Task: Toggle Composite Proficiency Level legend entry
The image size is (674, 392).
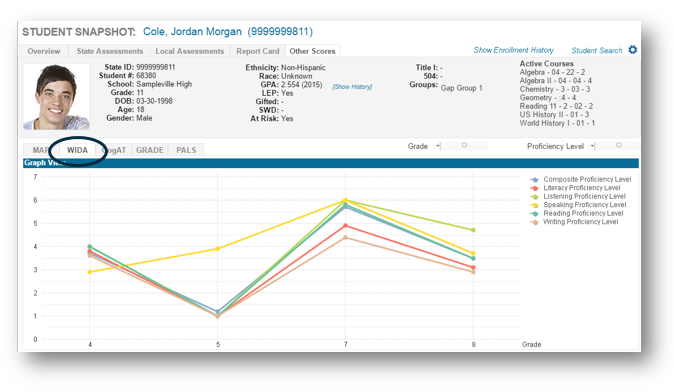Action: [x=581, y=179]
